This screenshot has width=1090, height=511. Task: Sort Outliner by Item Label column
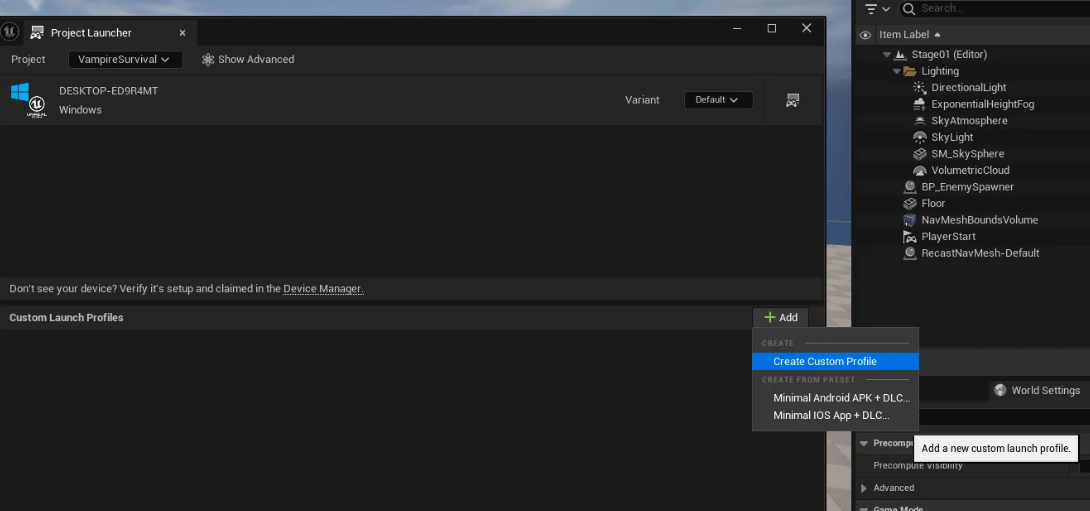[x=910, y=35]
